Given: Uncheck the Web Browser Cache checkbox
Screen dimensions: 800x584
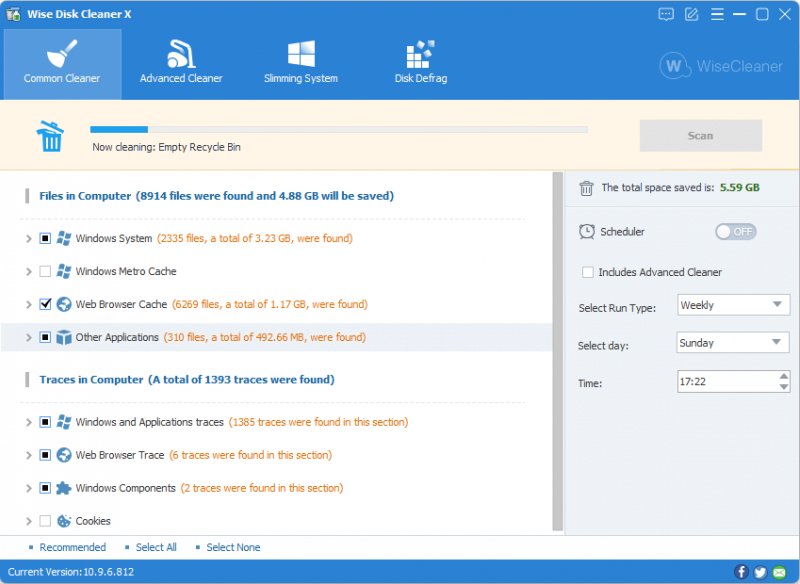Looking at the screenshot, I should [45, 304].
